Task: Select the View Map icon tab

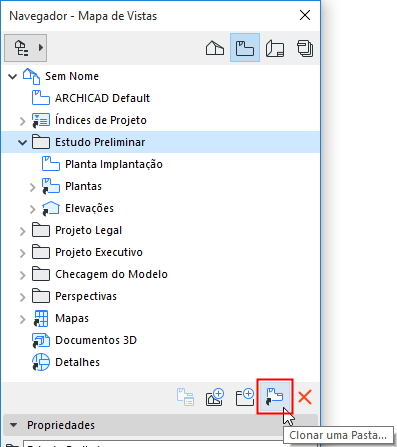Action: 245,48
